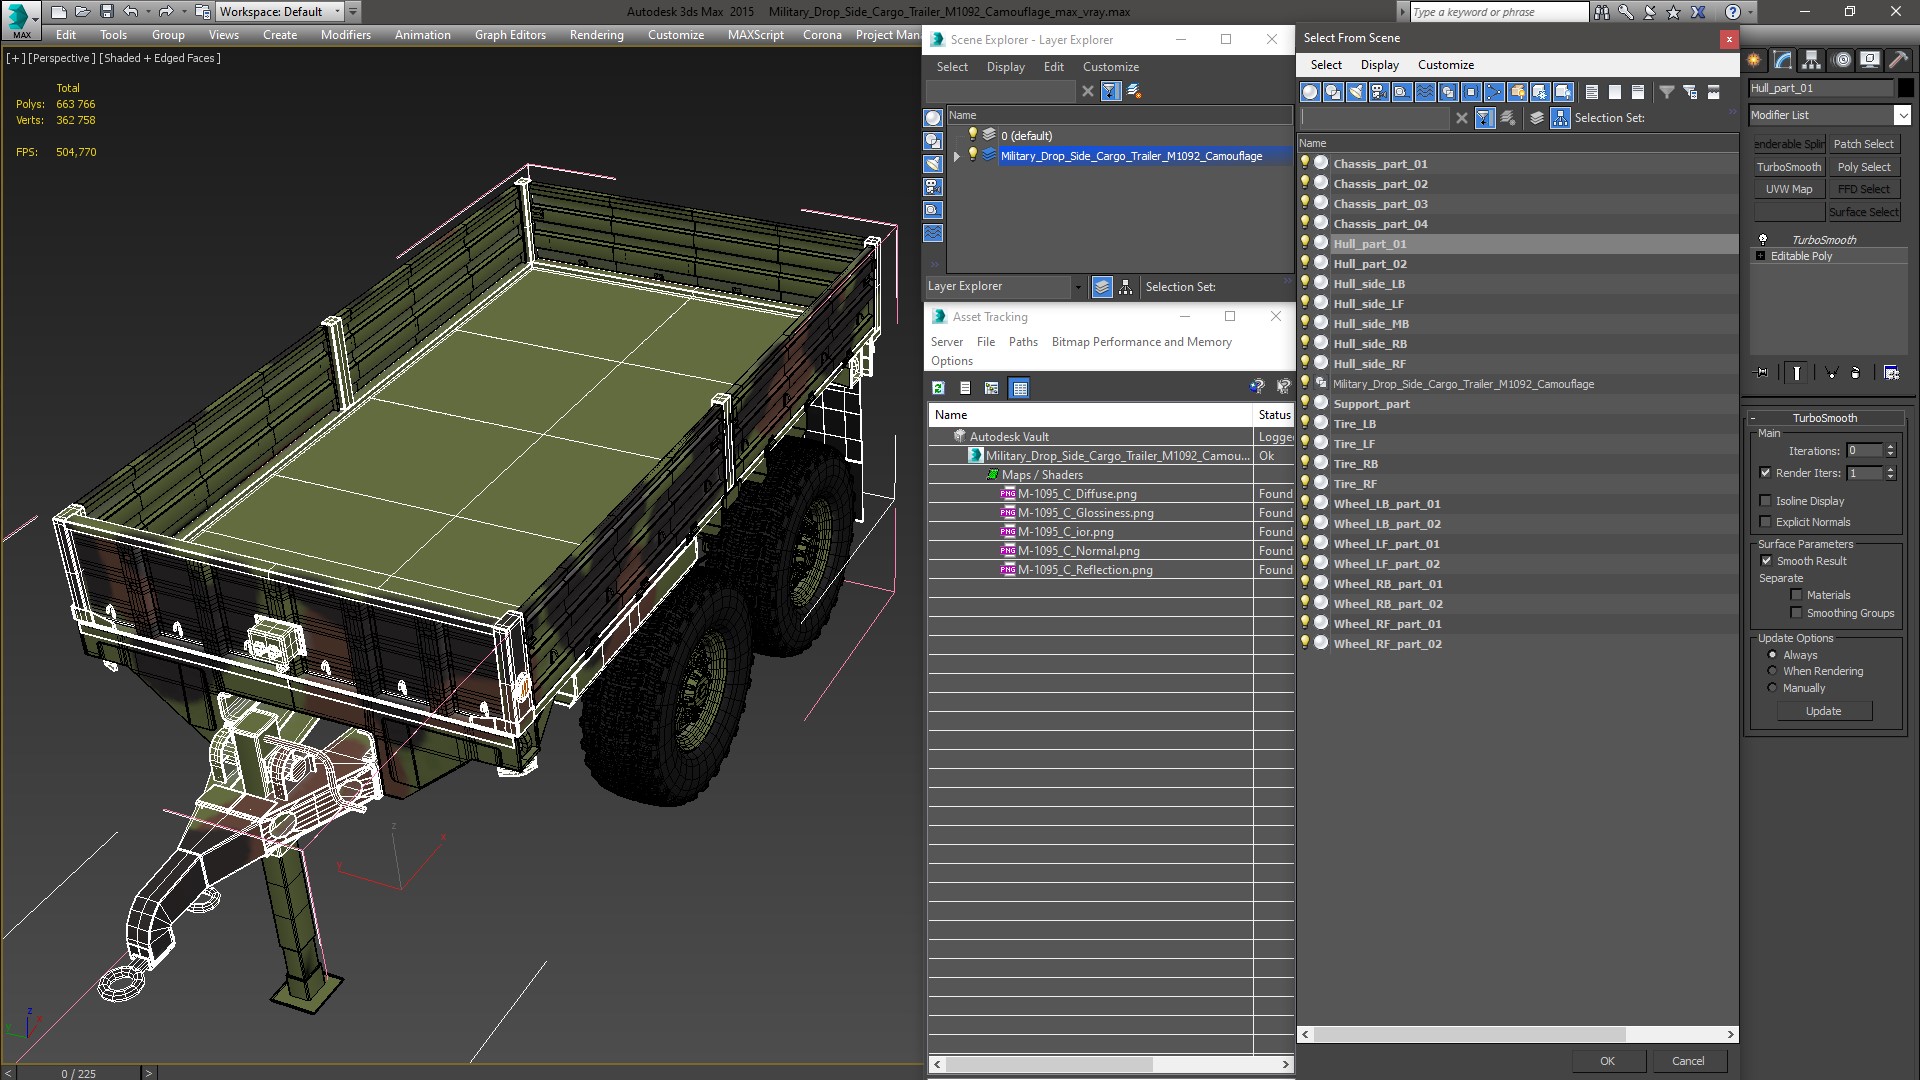Enable Separate by Smoothing Groups checkbox

click(1796, 613)
